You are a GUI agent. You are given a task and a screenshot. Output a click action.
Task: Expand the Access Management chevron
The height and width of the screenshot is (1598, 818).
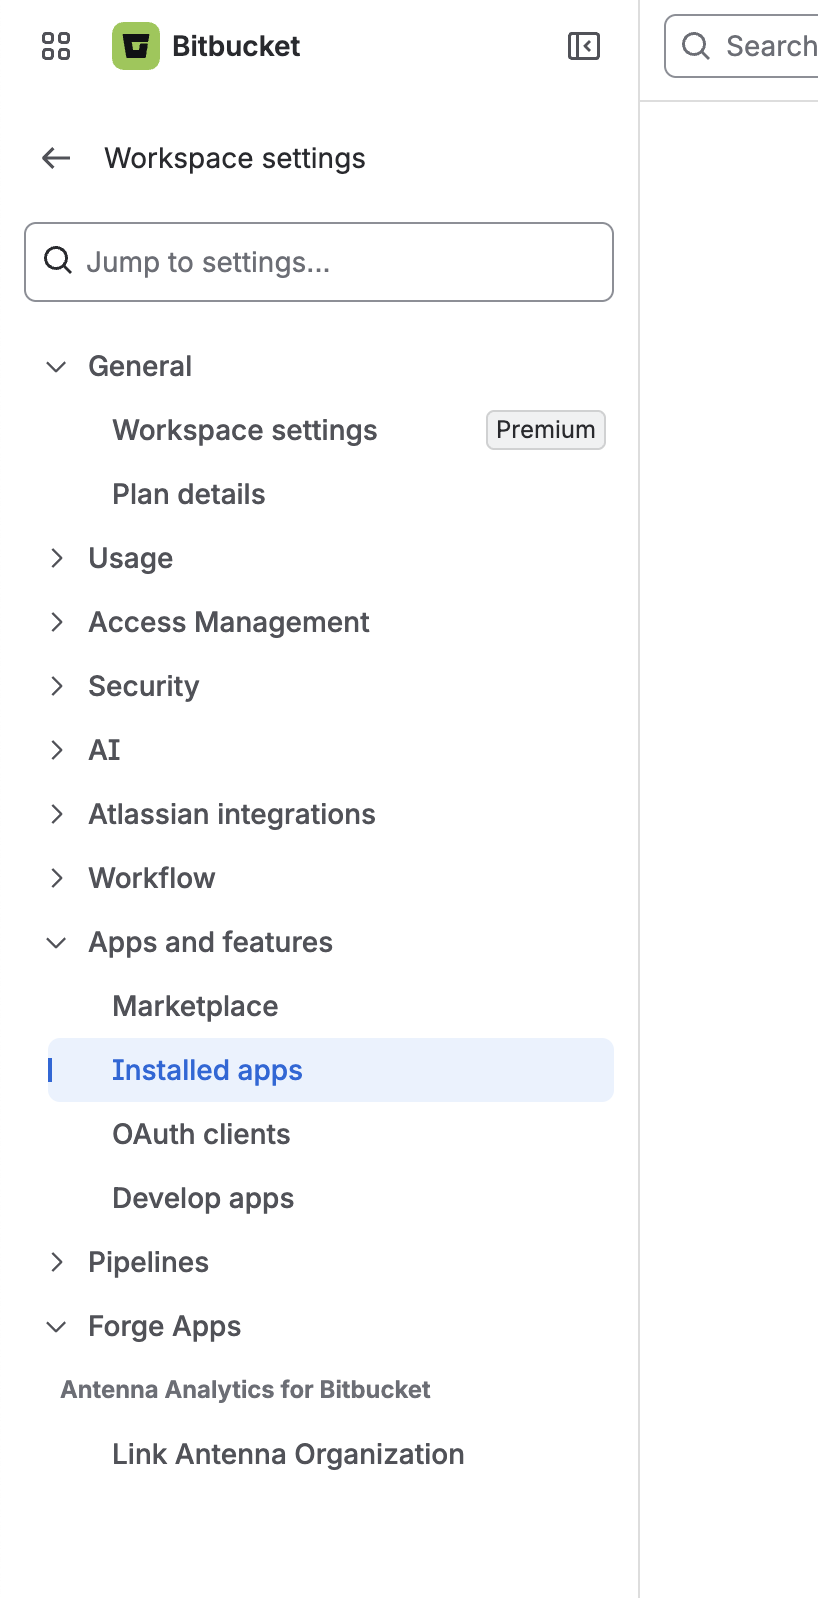(57, 622)
